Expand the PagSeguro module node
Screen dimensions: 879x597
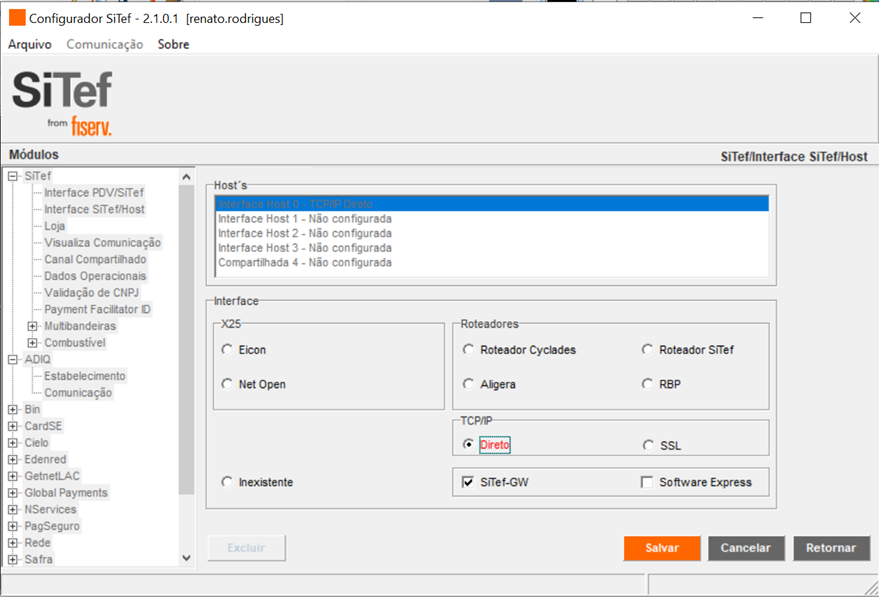click(x=13, y=526)
